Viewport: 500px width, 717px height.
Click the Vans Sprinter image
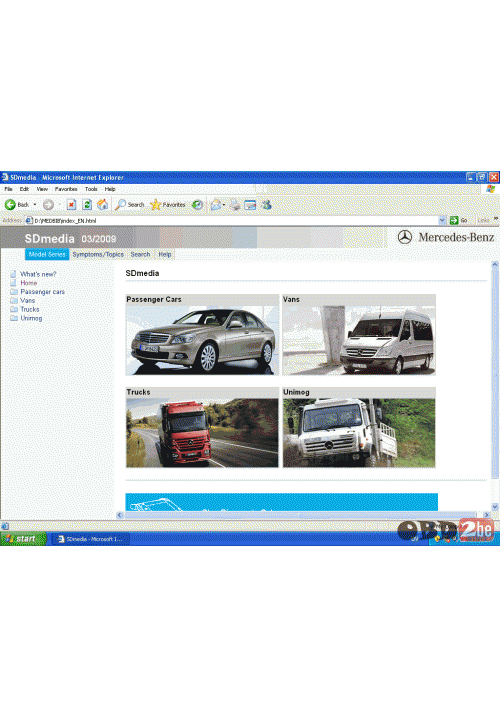(x=359, y=340)
